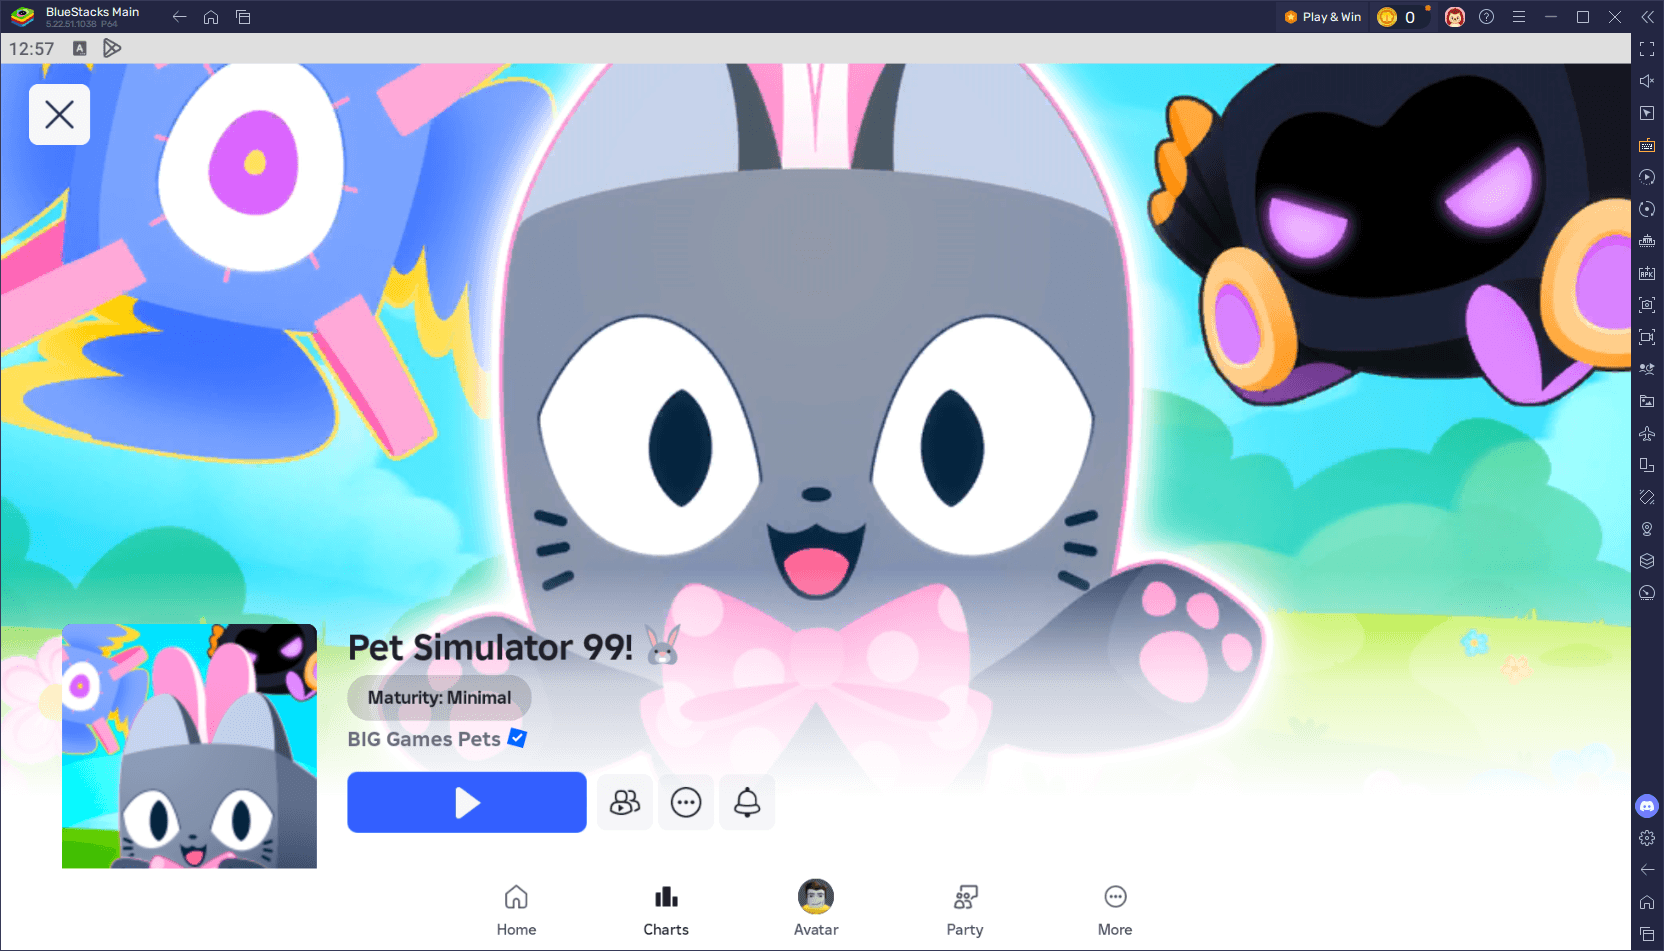Open the BlueStacks hamburger menu
The image size is (1664, 951).
point(1519,17)
